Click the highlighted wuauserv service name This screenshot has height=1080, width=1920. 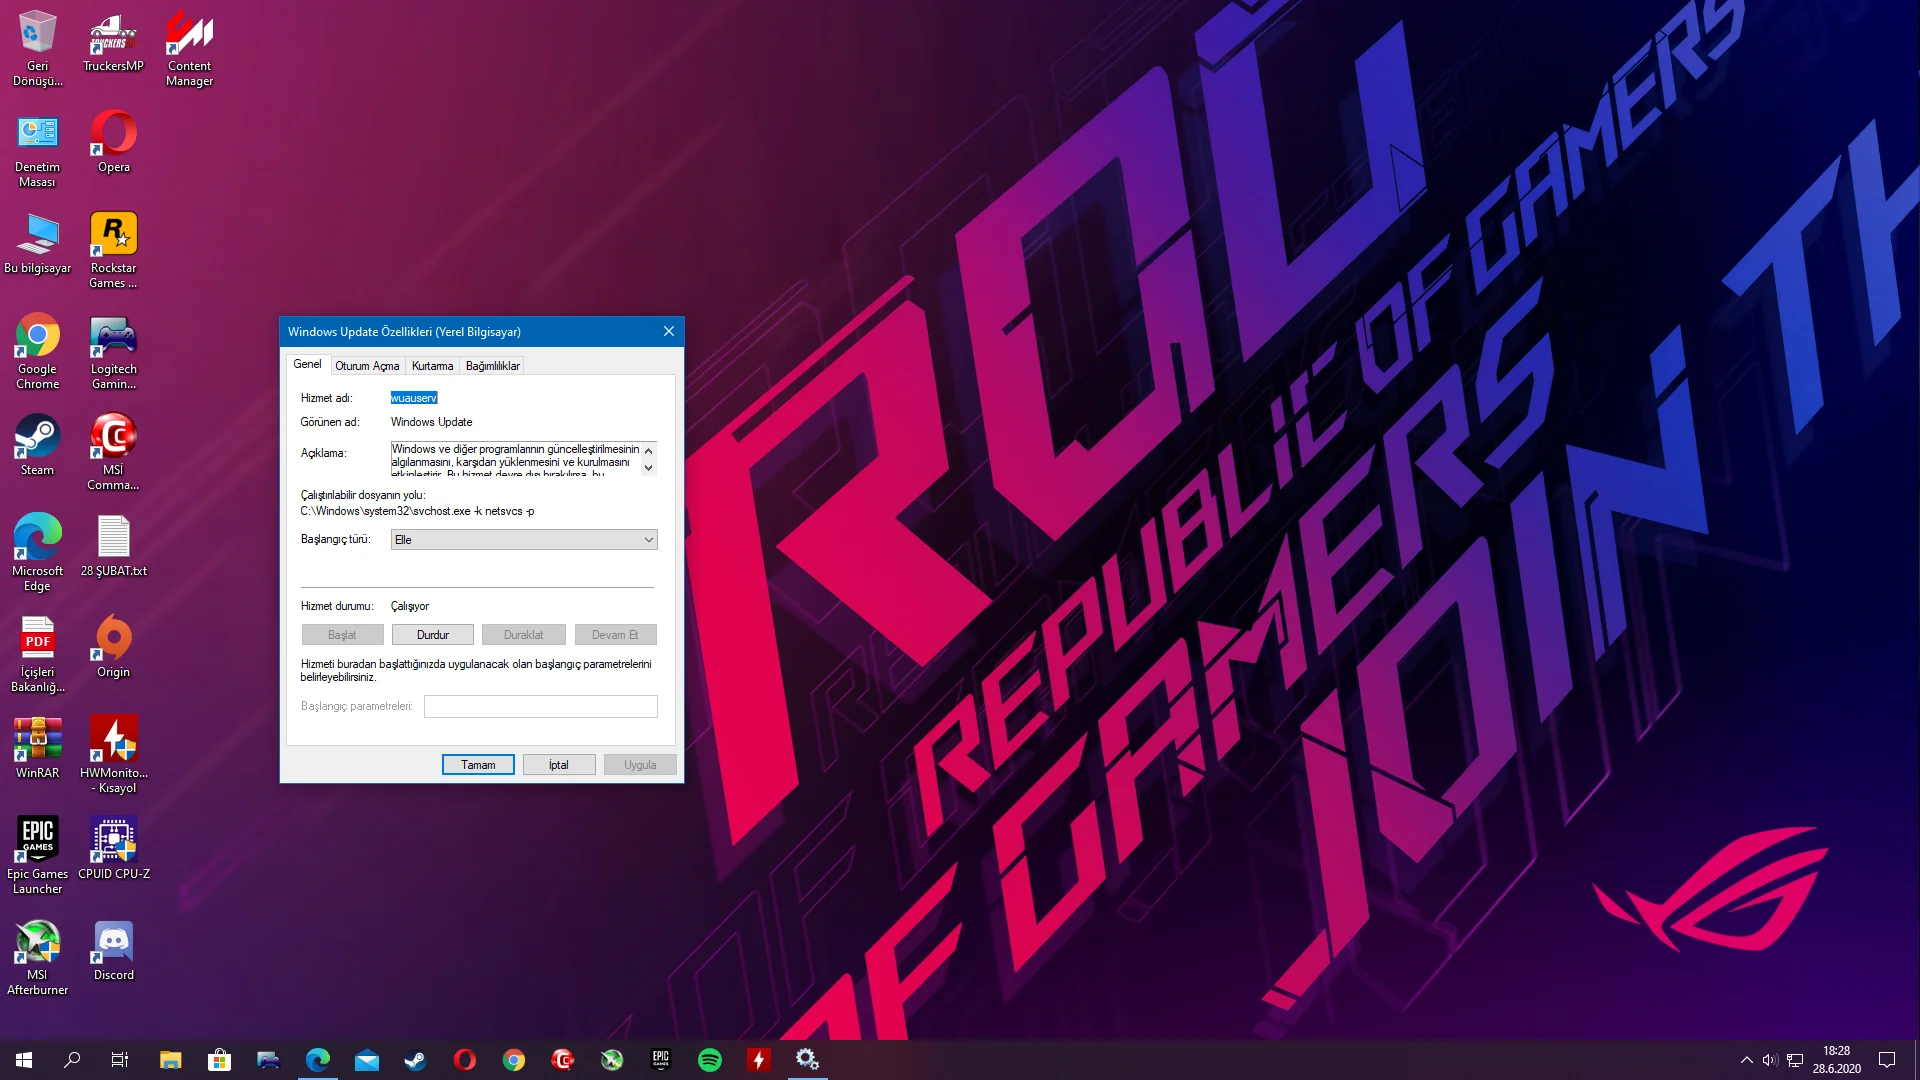414,398
